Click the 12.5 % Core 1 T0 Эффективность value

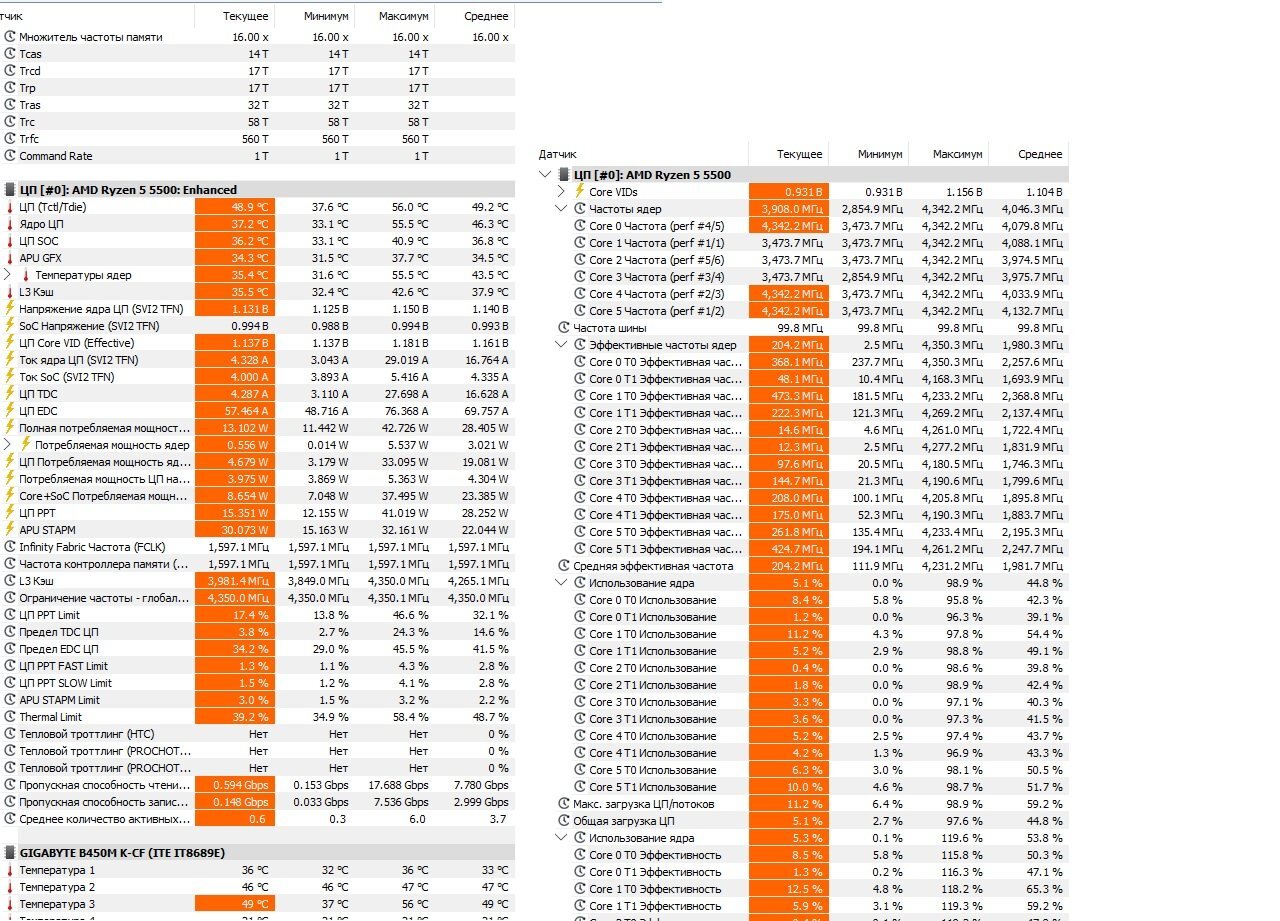tap(788, 889)
